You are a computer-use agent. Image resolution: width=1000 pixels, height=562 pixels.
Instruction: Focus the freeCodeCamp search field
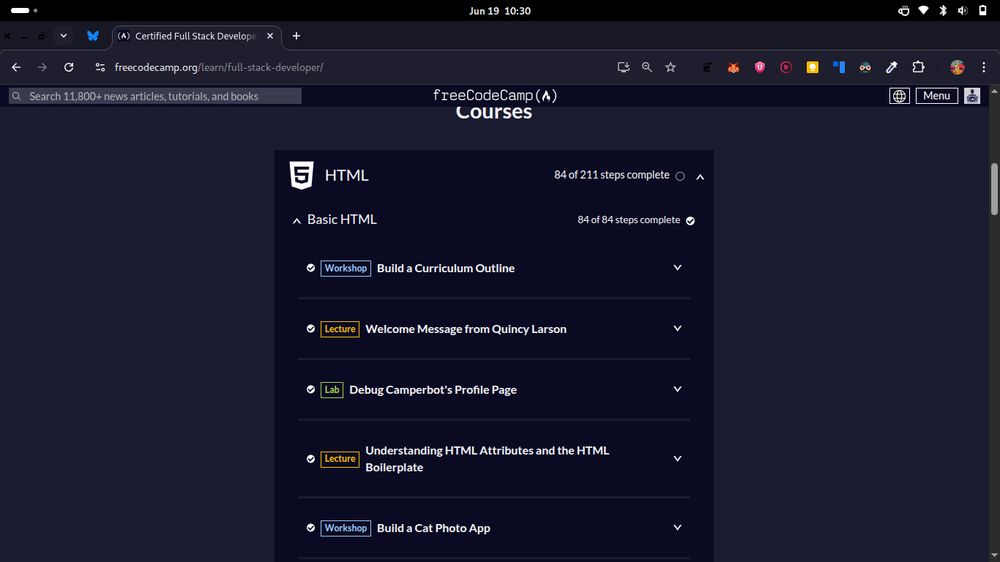[155, 96]
